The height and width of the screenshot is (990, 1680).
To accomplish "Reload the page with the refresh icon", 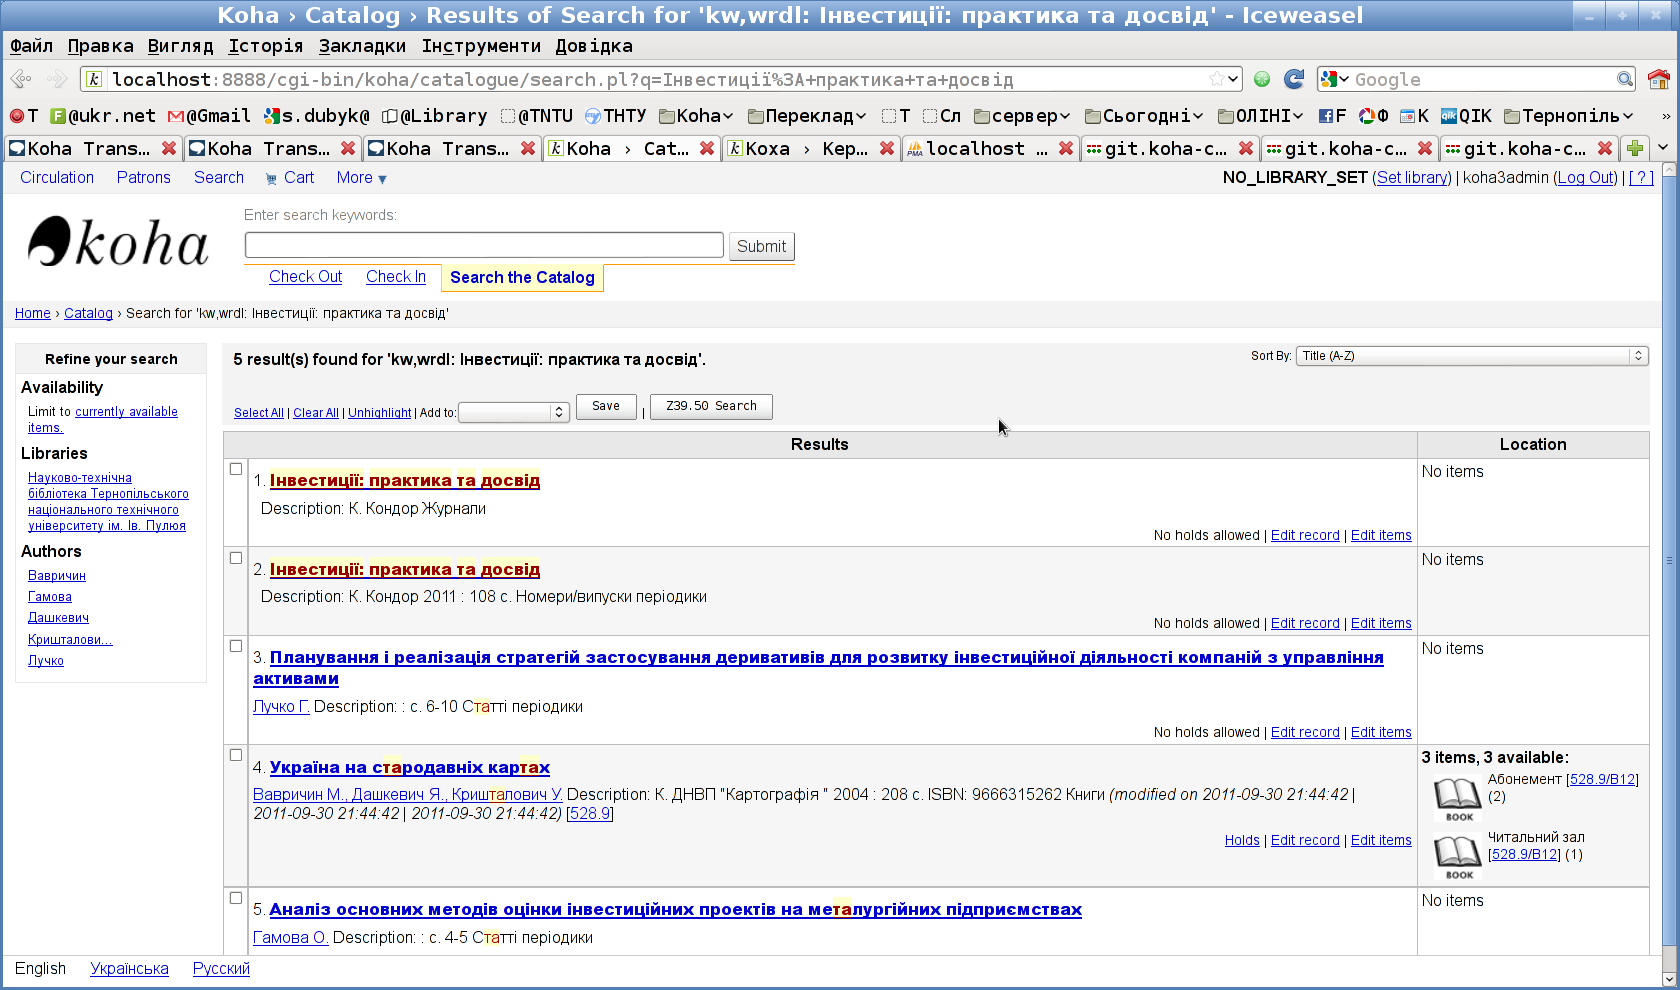I will 1294,79.
